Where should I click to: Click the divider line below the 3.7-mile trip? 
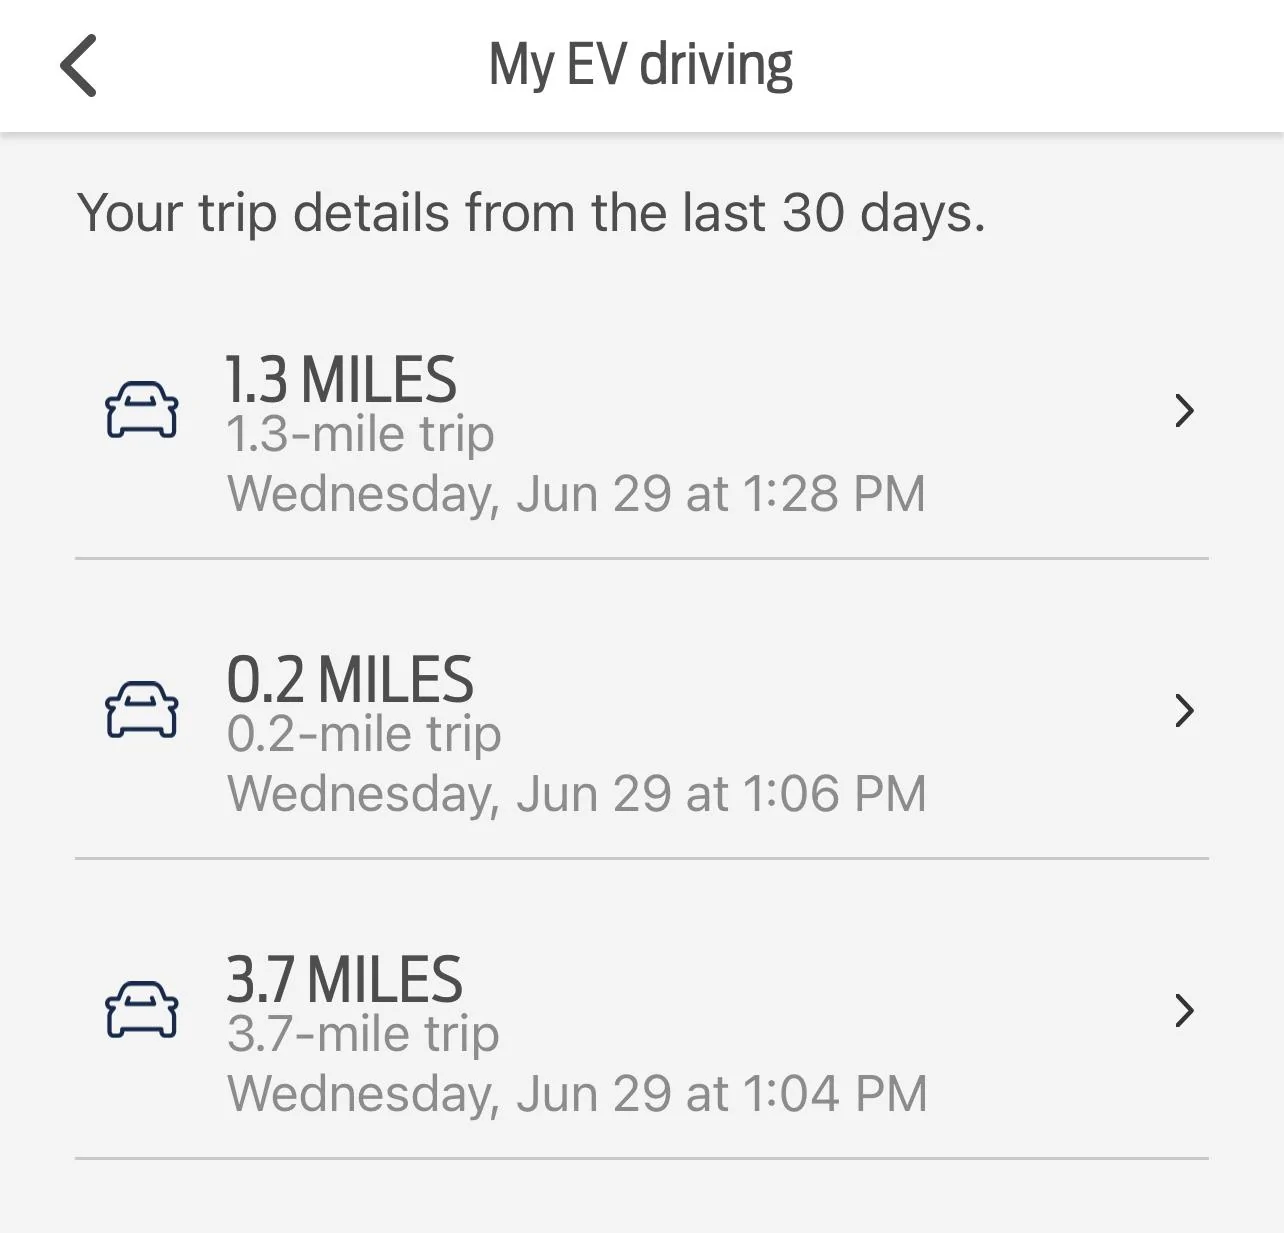pos(641,1158)
